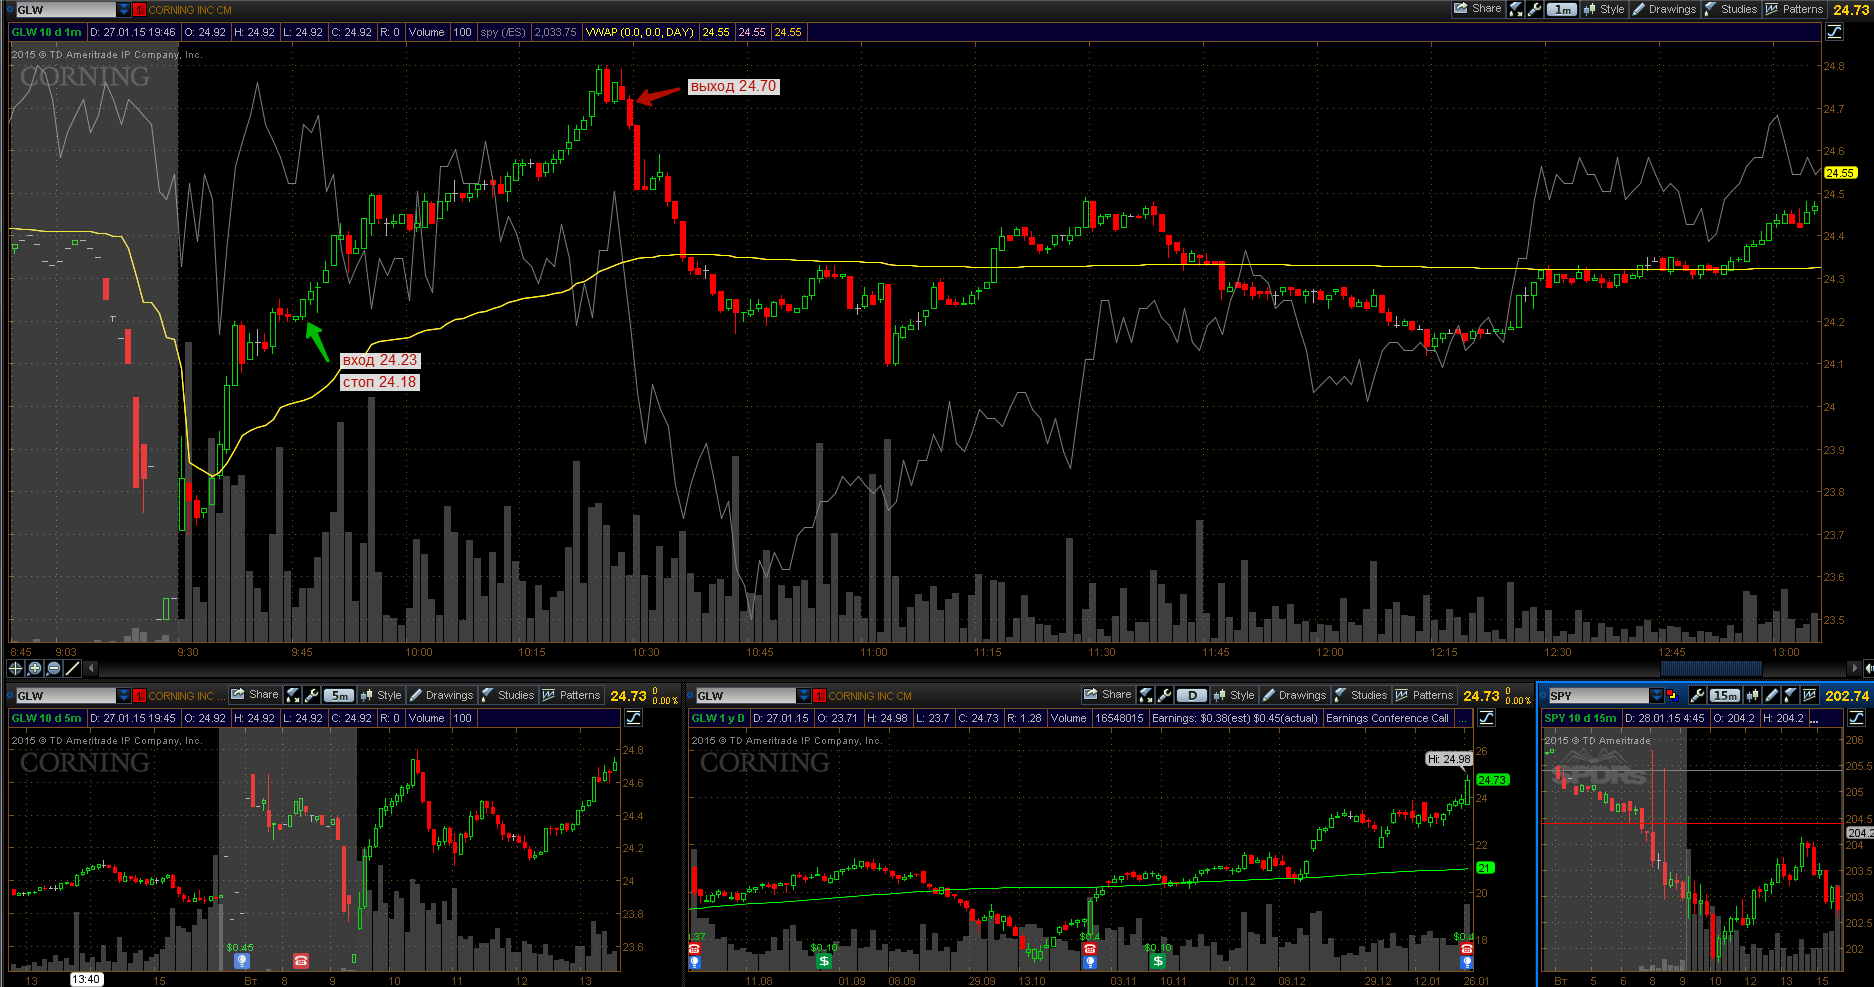Image resolution: width=1874 pixels, height=987 pixels.
Task: Click the 24.55 yellow price bubble on main axis
Action: click(x=1840, y=173)
